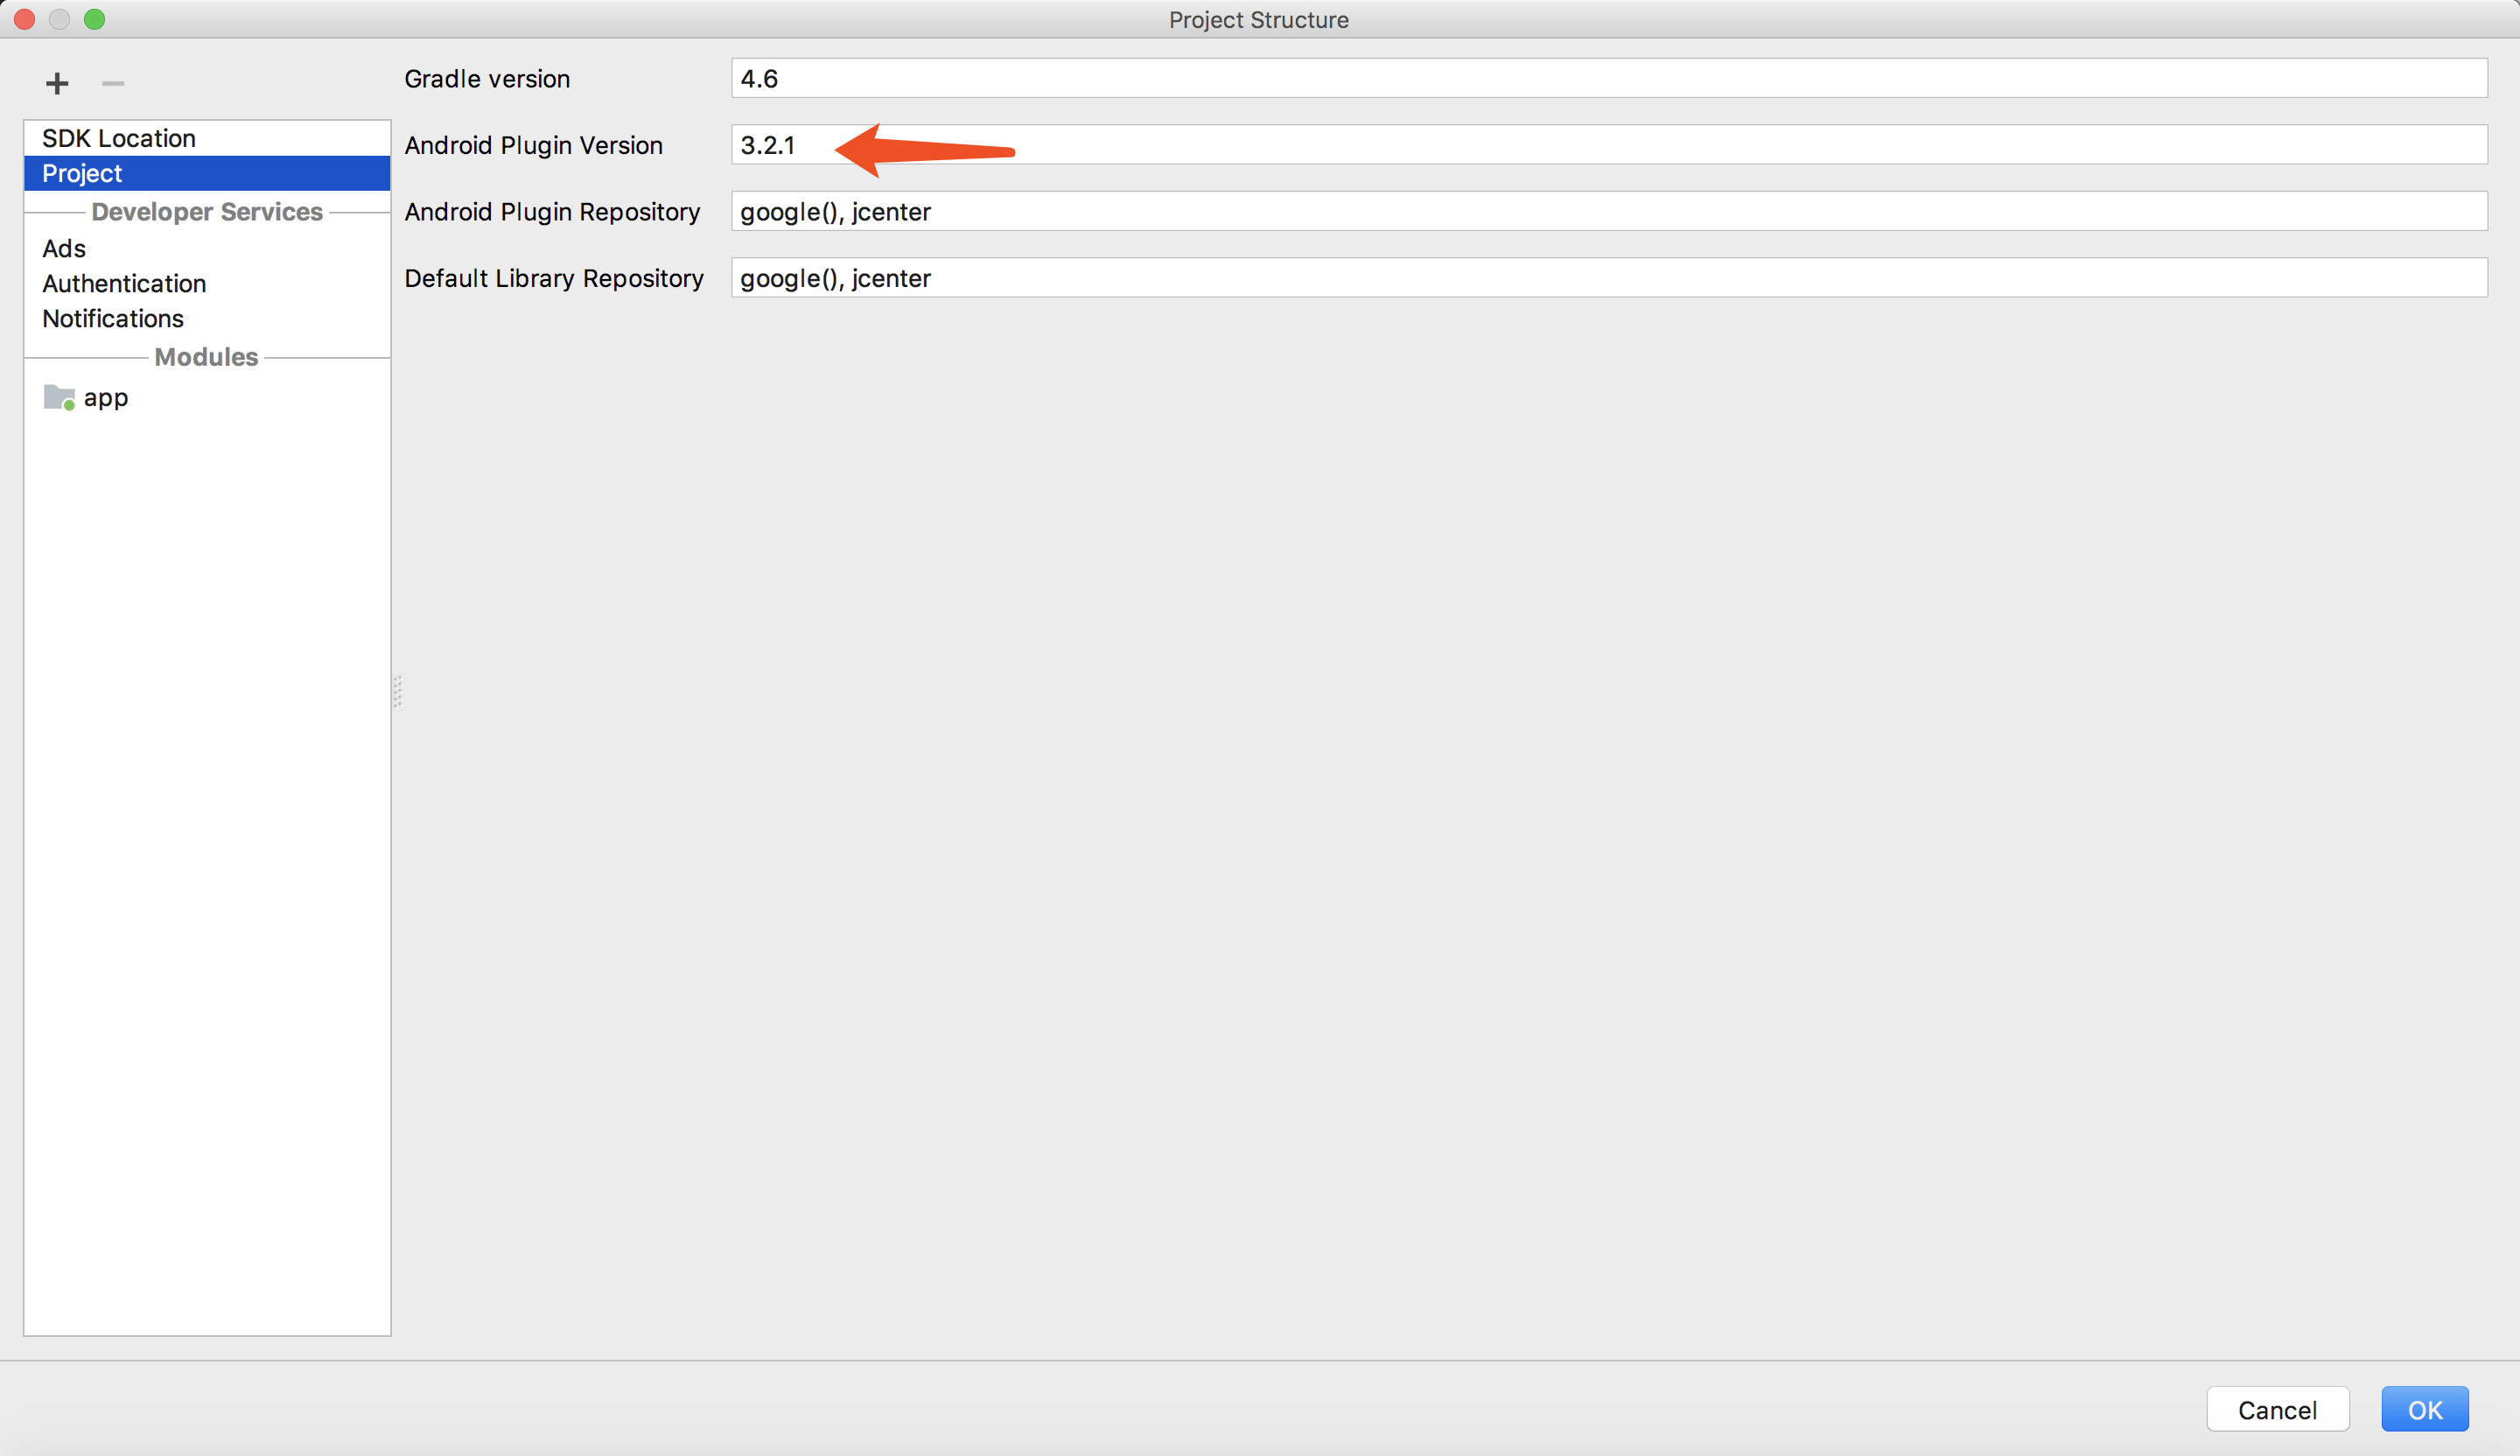Click the Android Plugin Version label
Image resolution: width=2520 pixels, height=1456 pixels.
point(533,145)
